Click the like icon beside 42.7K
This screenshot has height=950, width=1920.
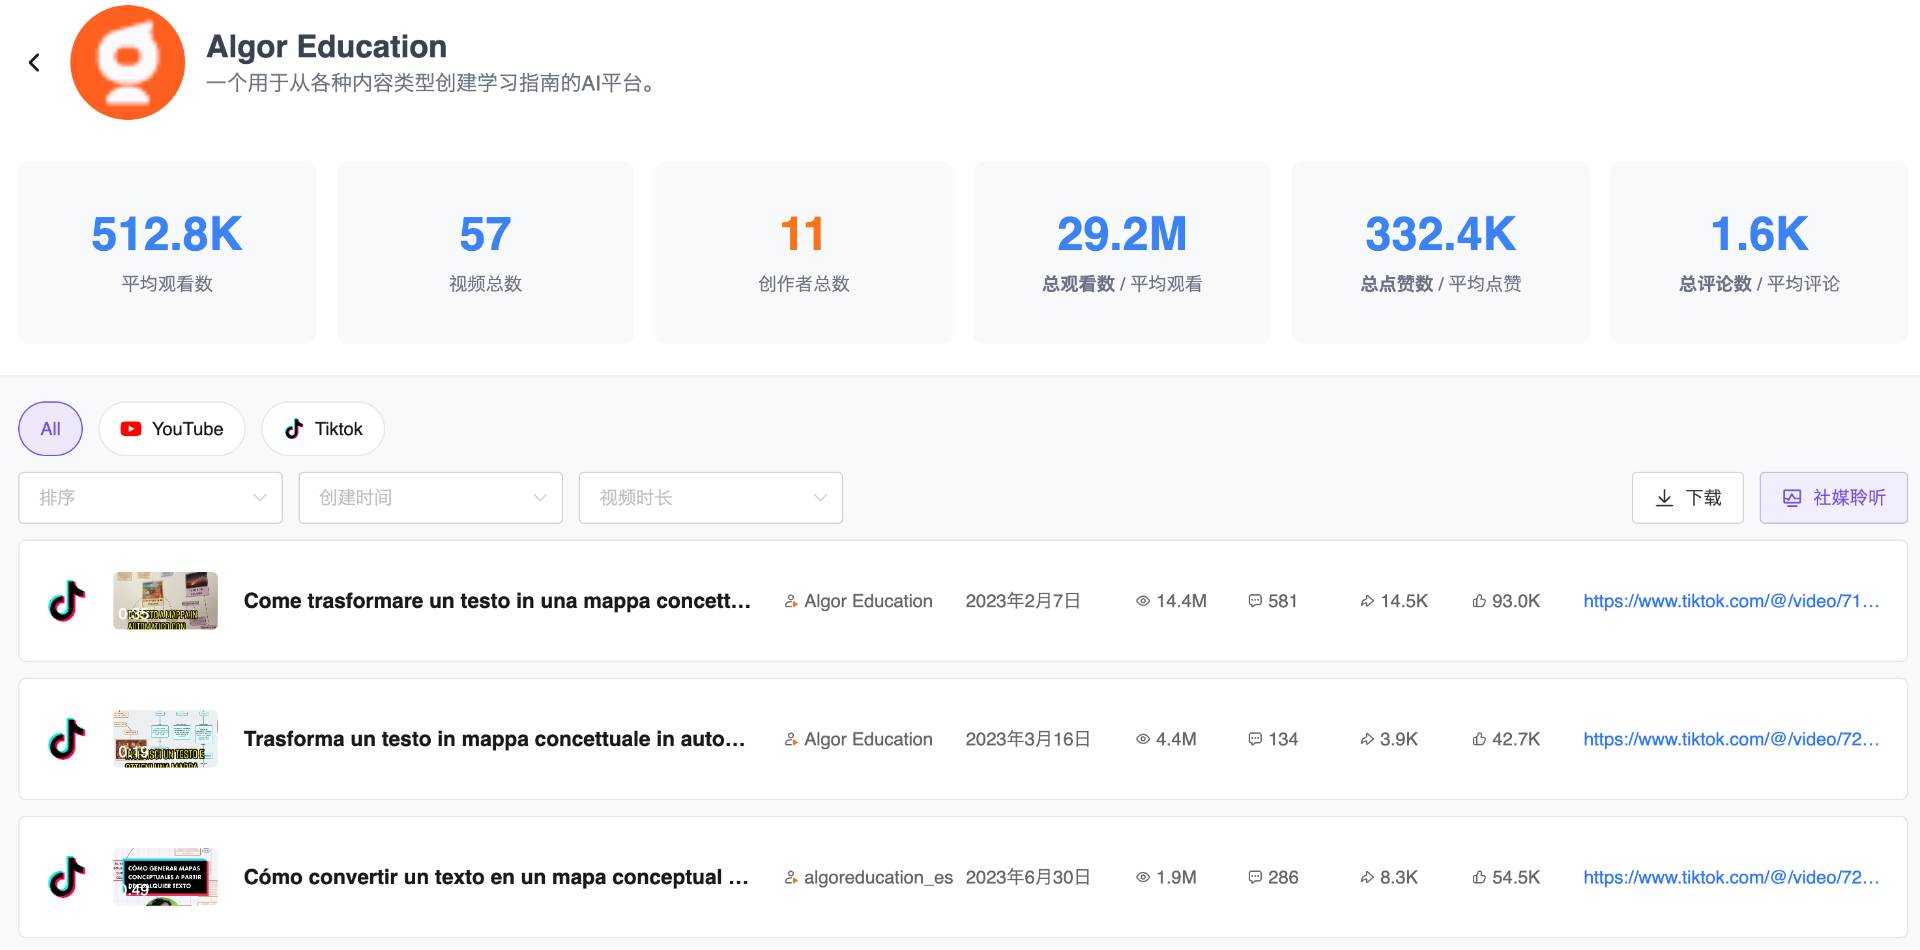[1479, 739]
